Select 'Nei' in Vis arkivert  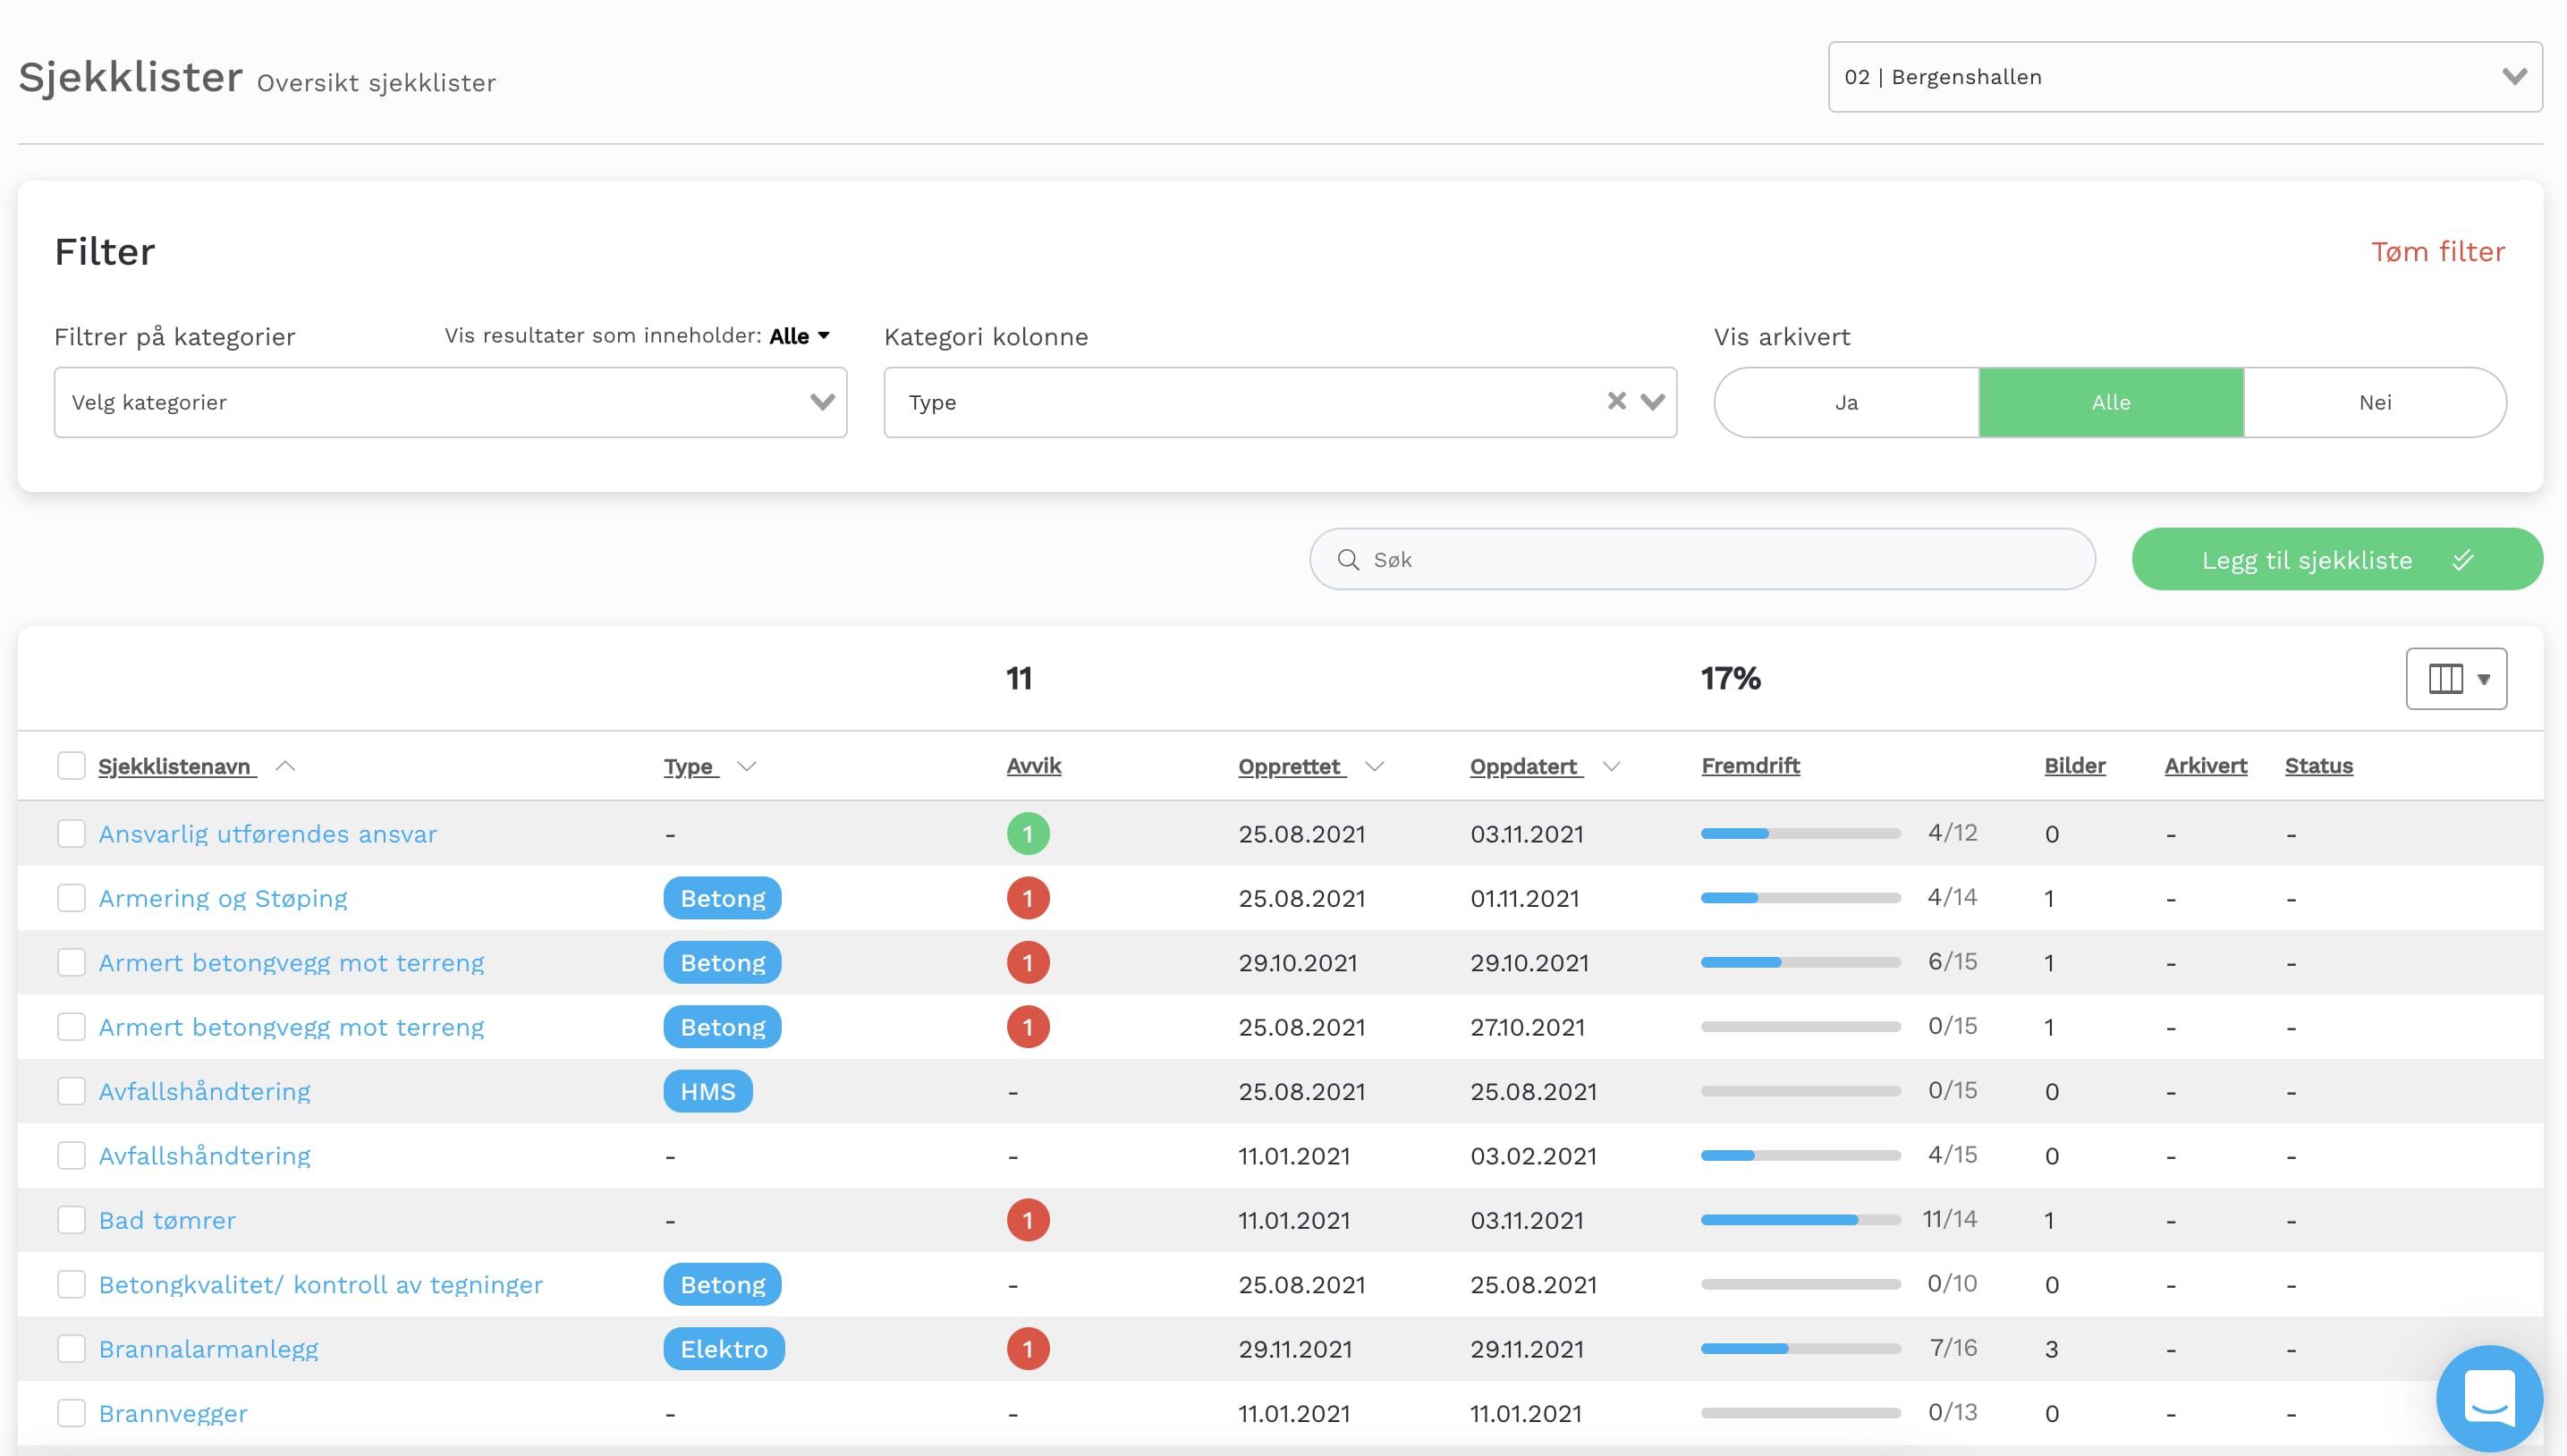tap(2374, 402)
